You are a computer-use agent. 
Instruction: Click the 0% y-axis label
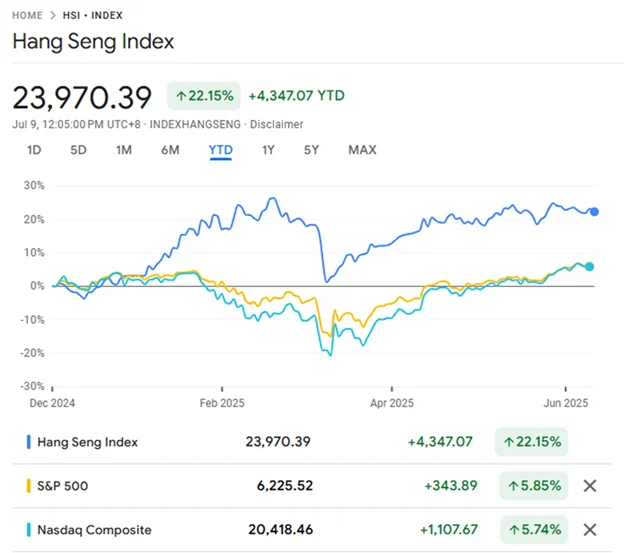(x=37, y=286)
